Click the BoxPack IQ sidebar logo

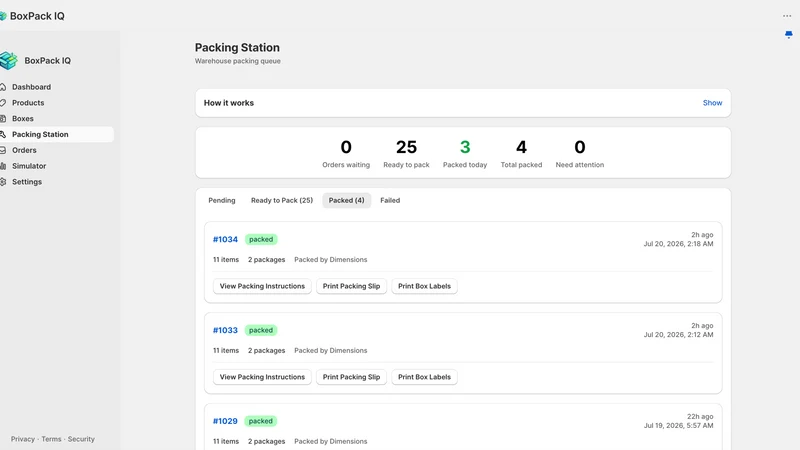point(9,61)
